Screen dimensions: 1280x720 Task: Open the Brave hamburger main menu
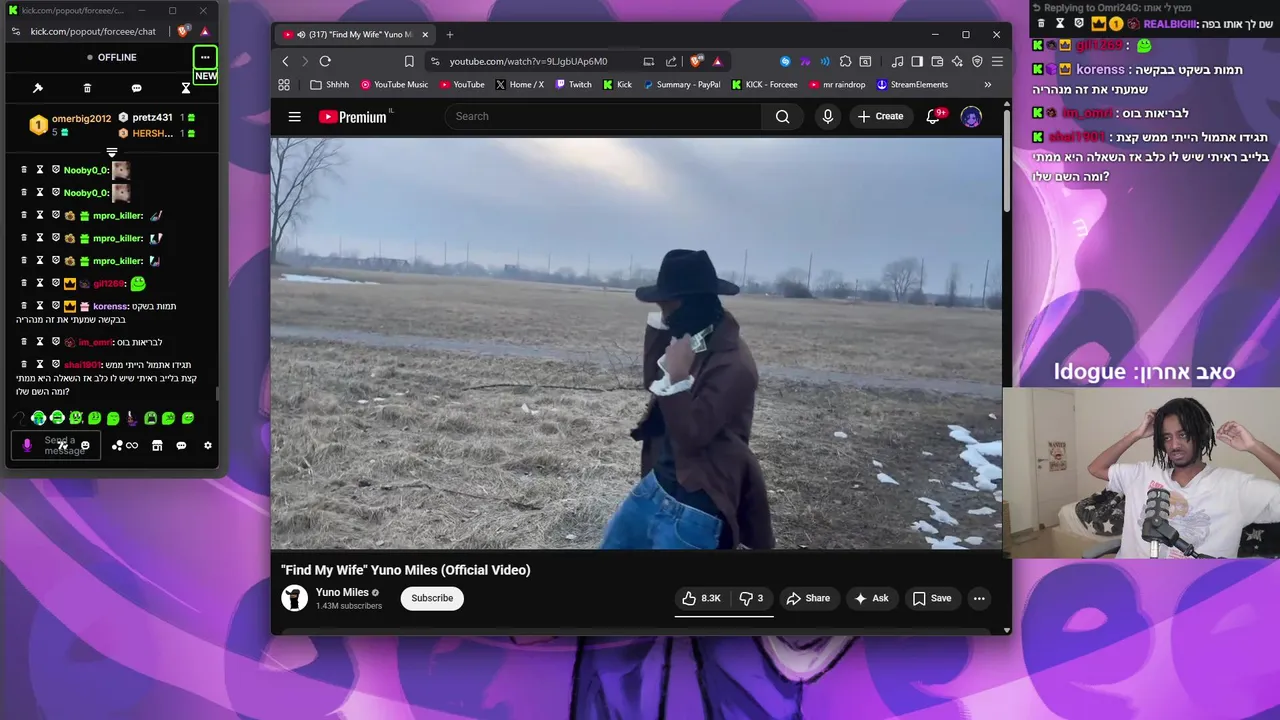[997, 61]
